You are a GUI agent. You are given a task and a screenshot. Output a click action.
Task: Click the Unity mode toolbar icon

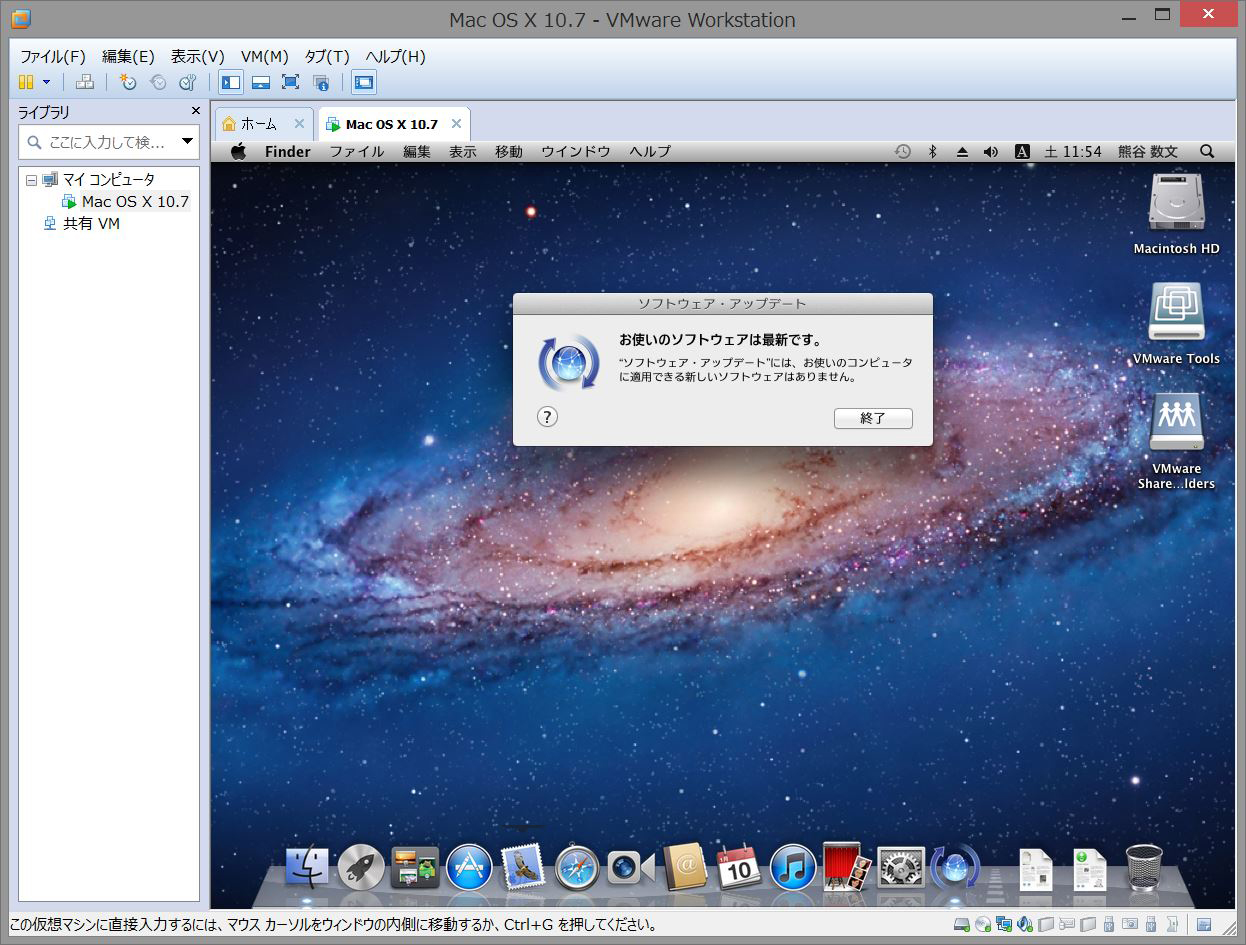pos(321,82)
